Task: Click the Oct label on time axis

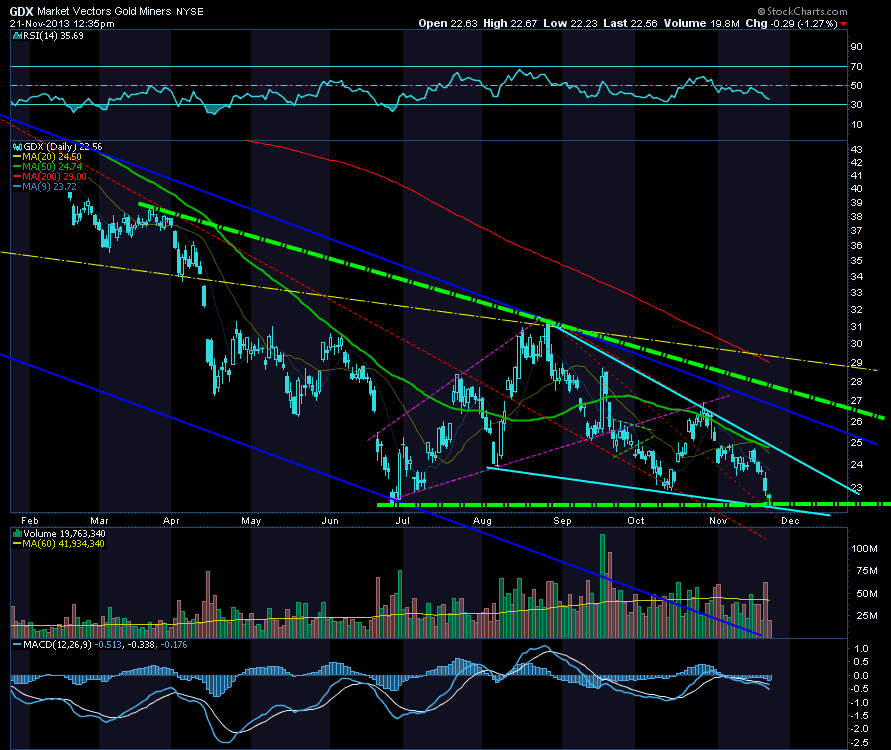Action: pos(636,521)
